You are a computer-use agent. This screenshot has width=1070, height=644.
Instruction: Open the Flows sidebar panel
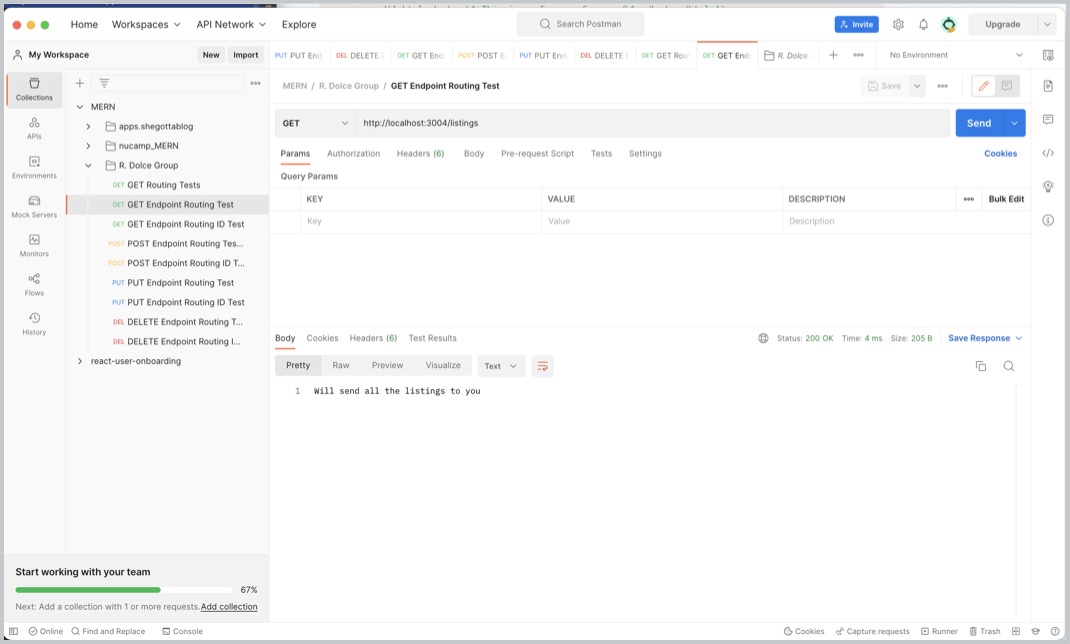click(x=34, y=284)
